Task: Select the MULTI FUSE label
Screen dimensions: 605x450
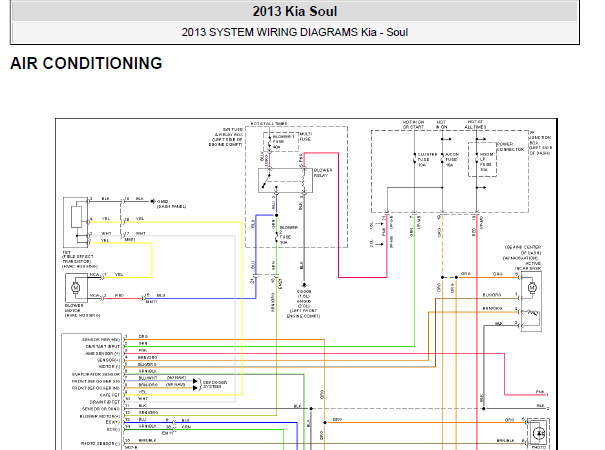Action: [306, 137]
